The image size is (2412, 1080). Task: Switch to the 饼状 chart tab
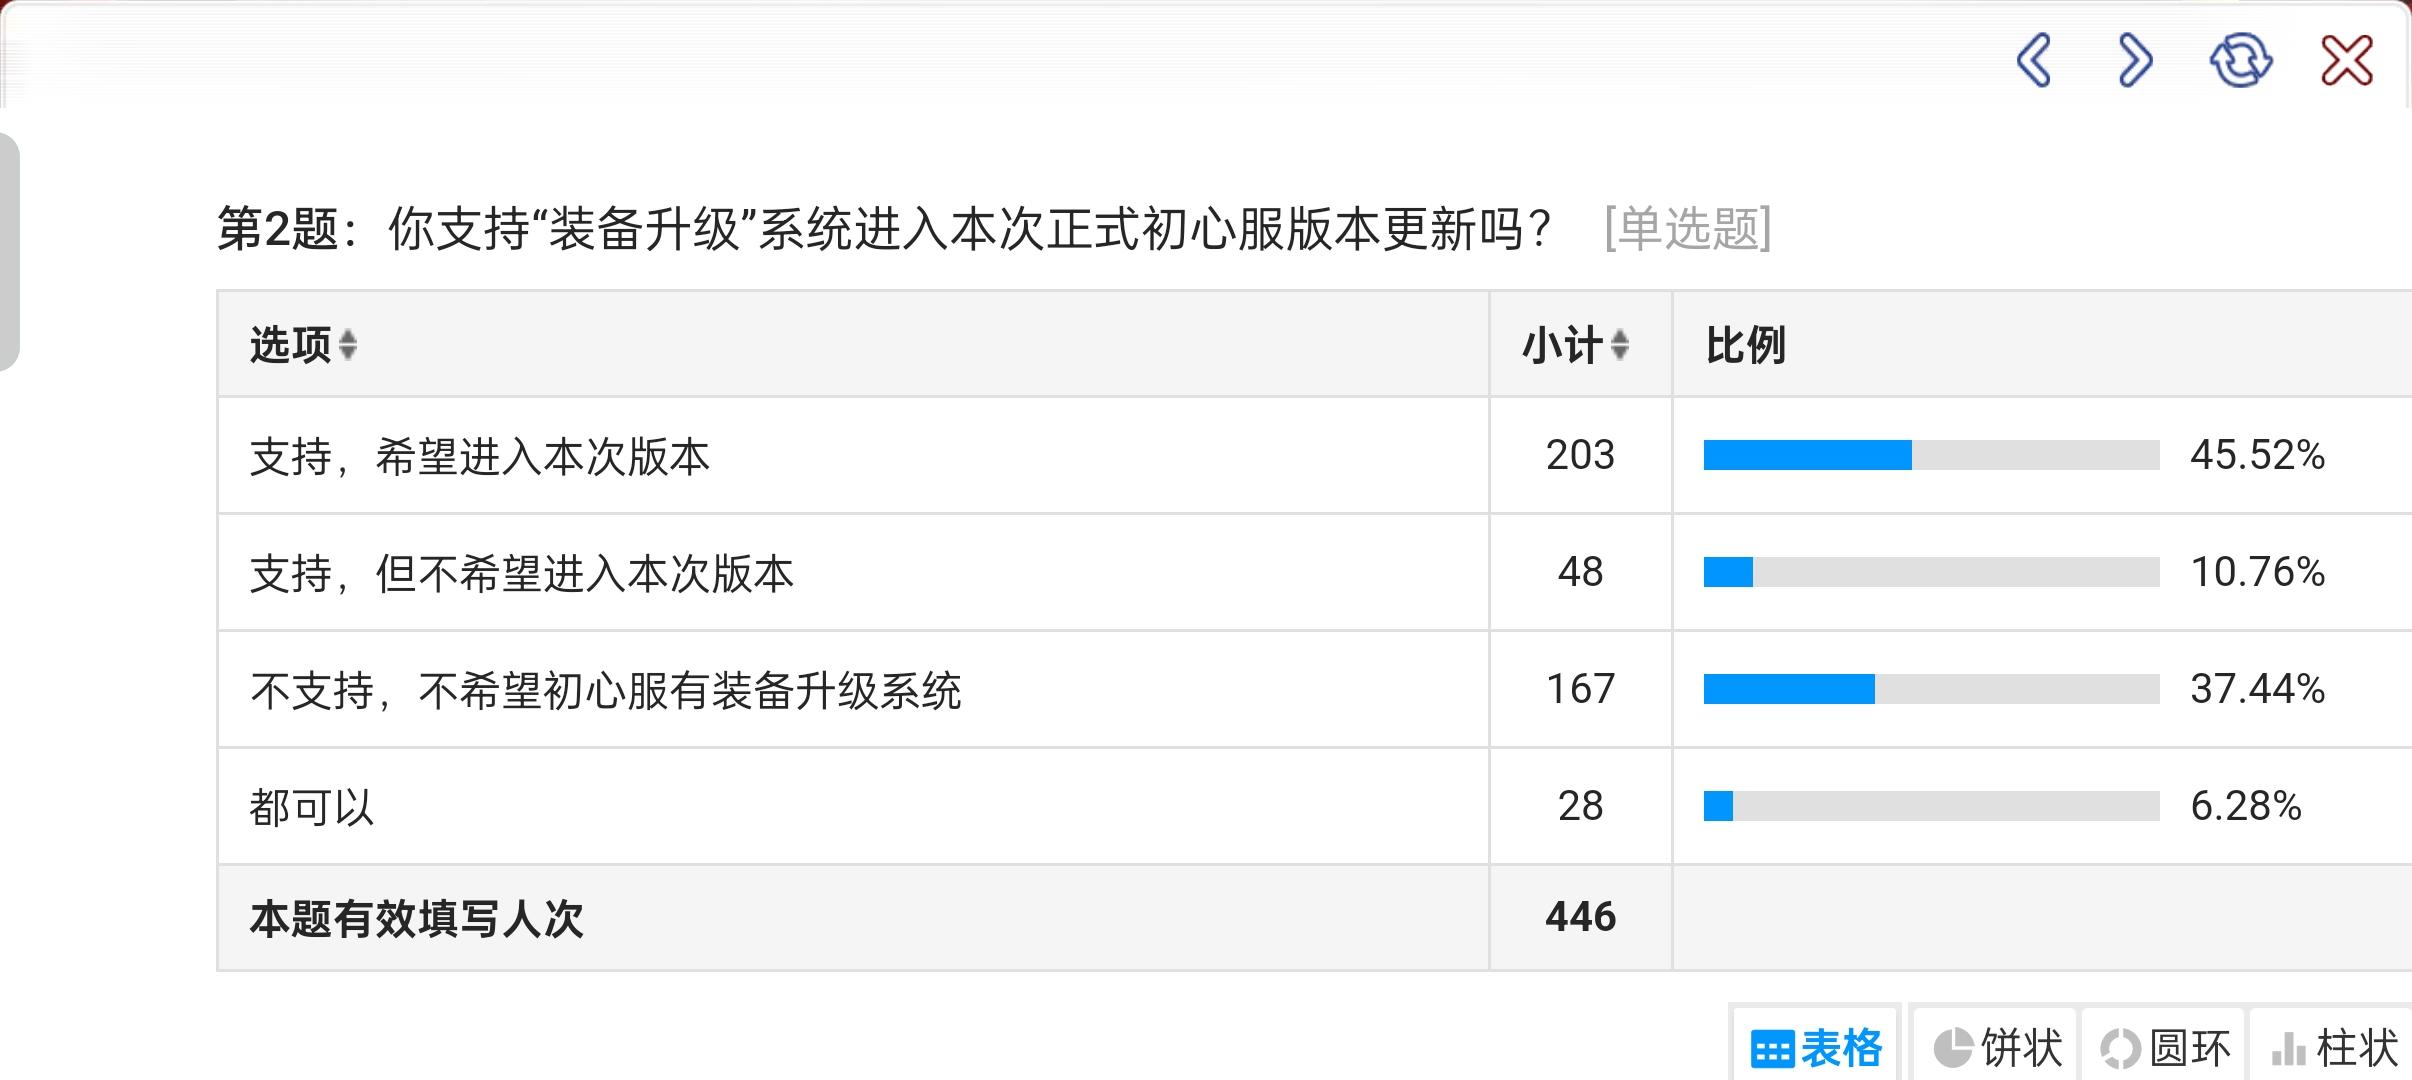[1997, 1048]
